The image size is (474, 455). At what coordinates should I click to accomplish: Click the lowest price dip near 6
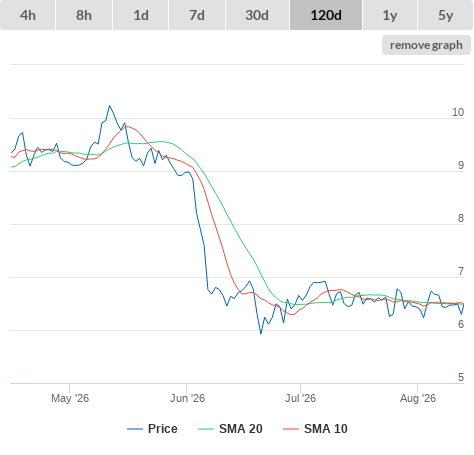[261, 333]
